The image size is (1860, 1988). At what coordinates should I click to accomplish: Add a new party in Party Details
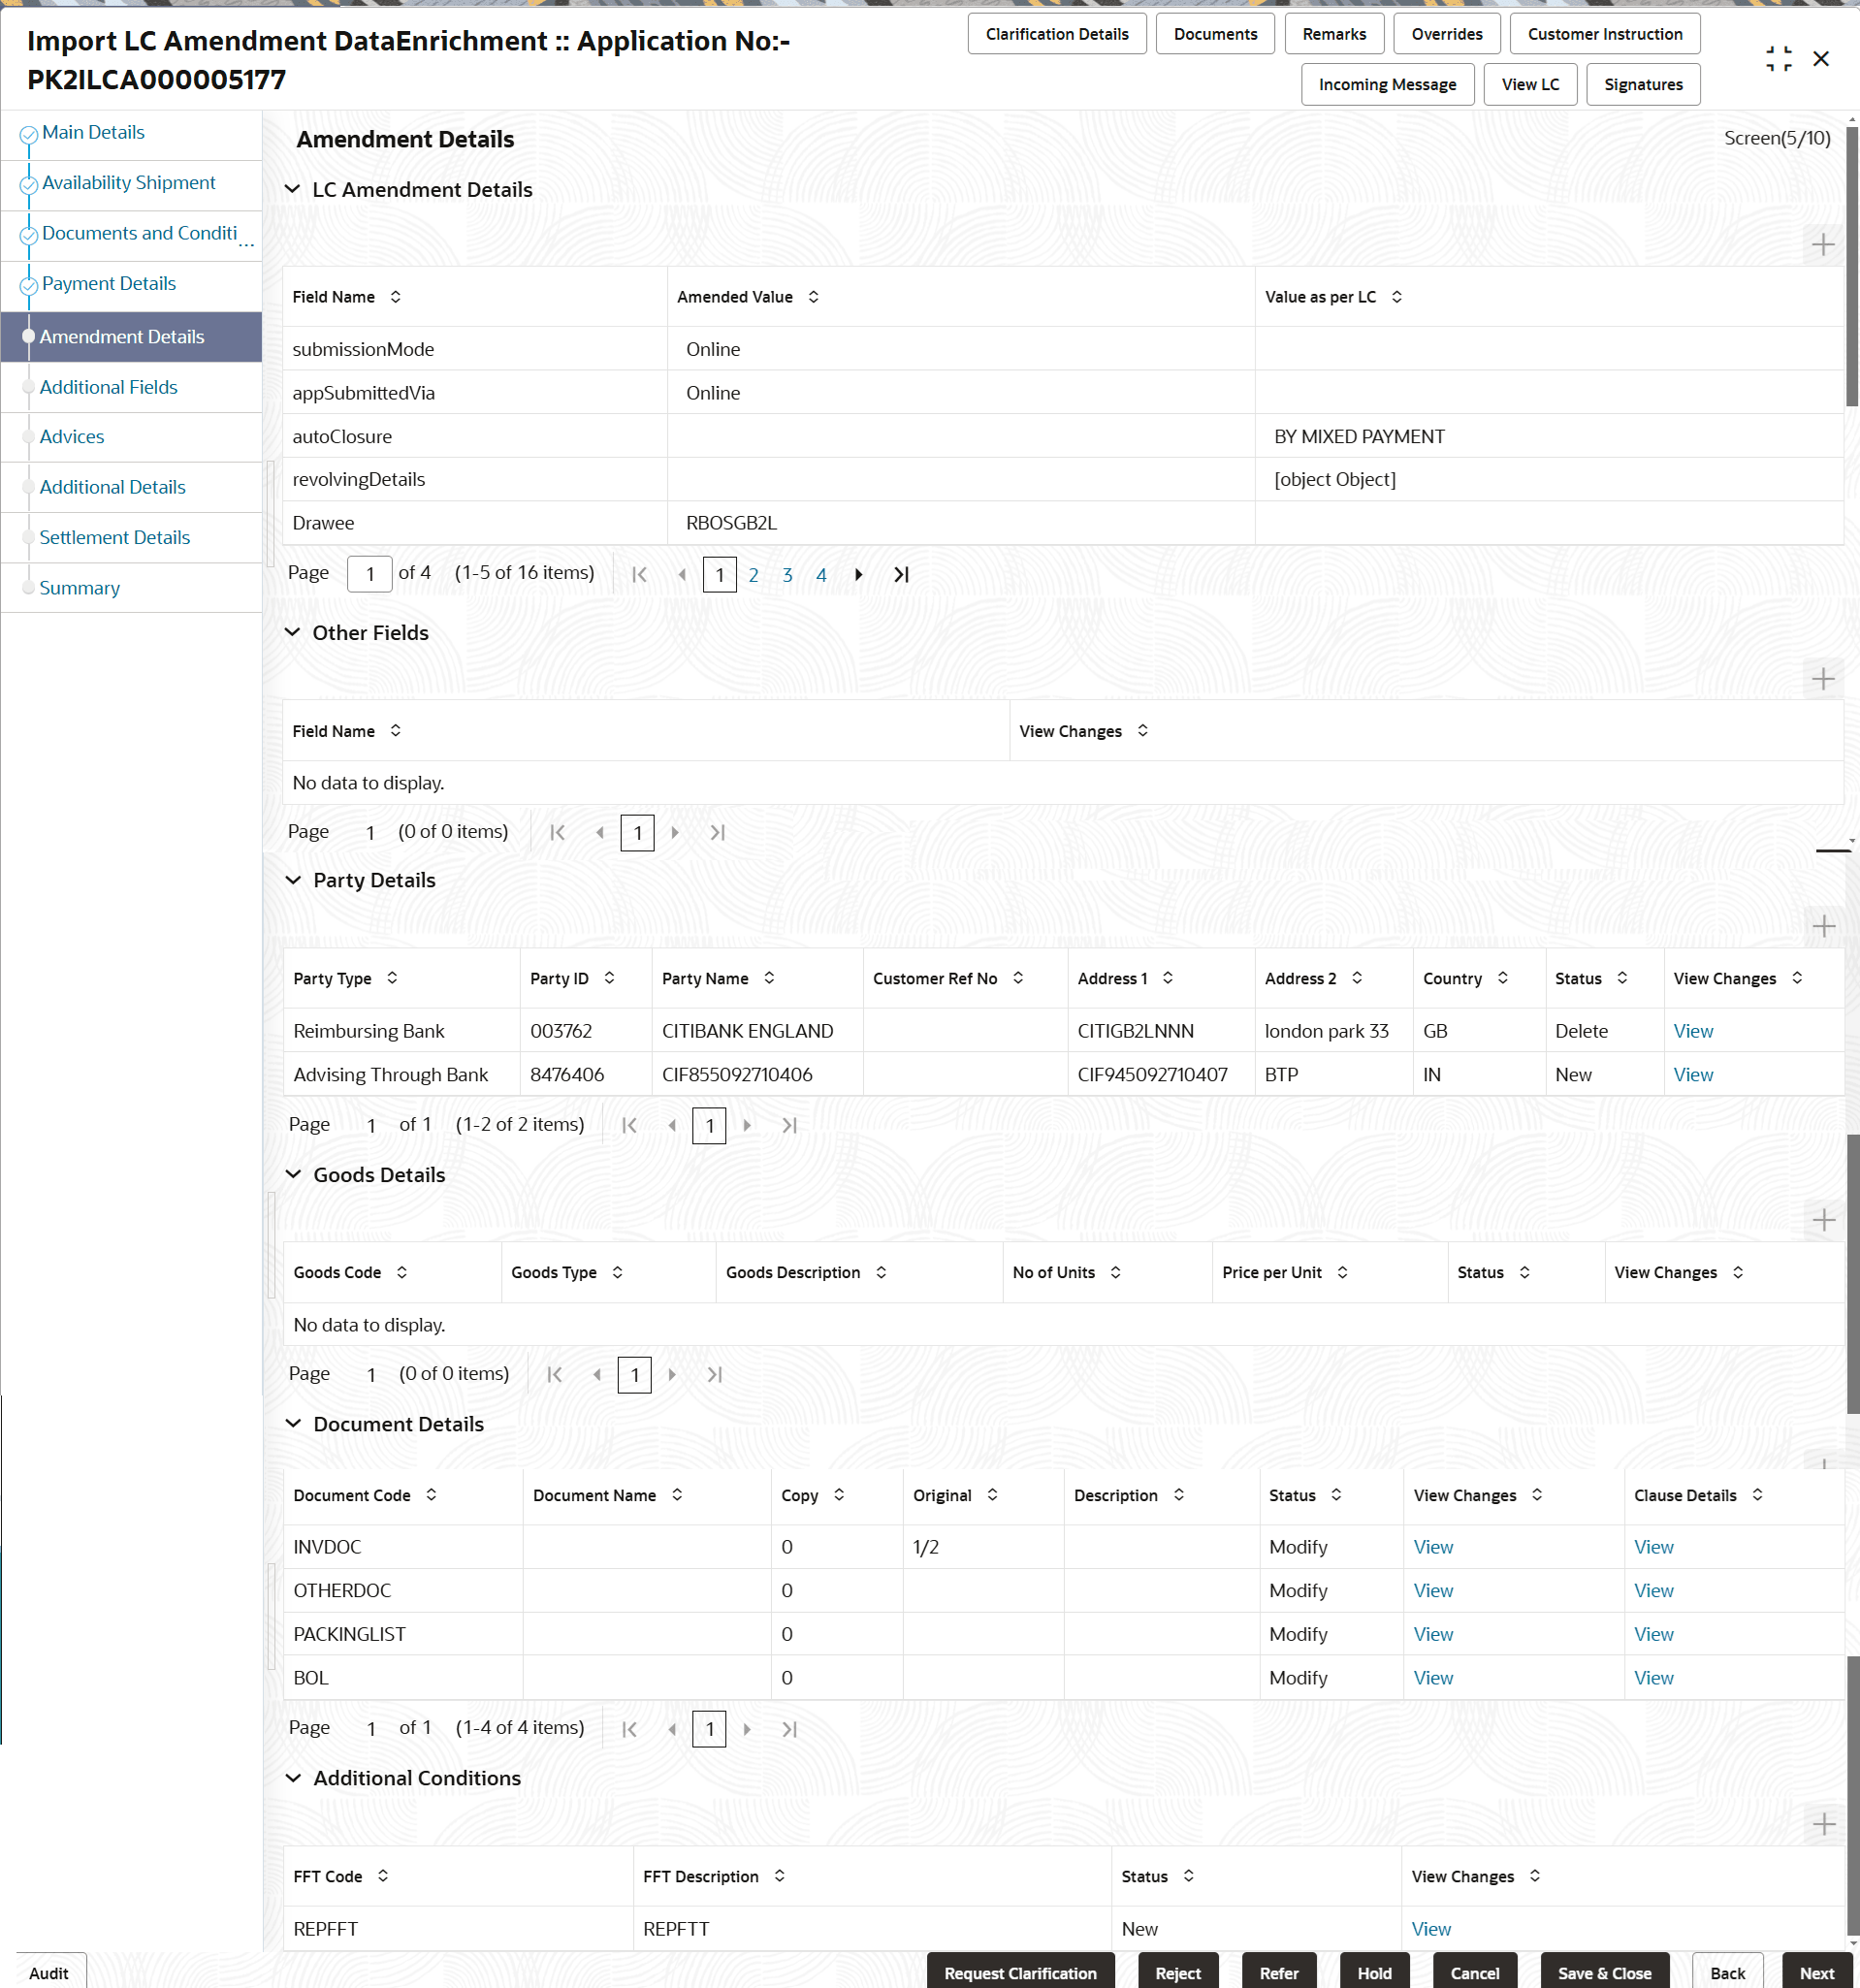click(1825, 925)
